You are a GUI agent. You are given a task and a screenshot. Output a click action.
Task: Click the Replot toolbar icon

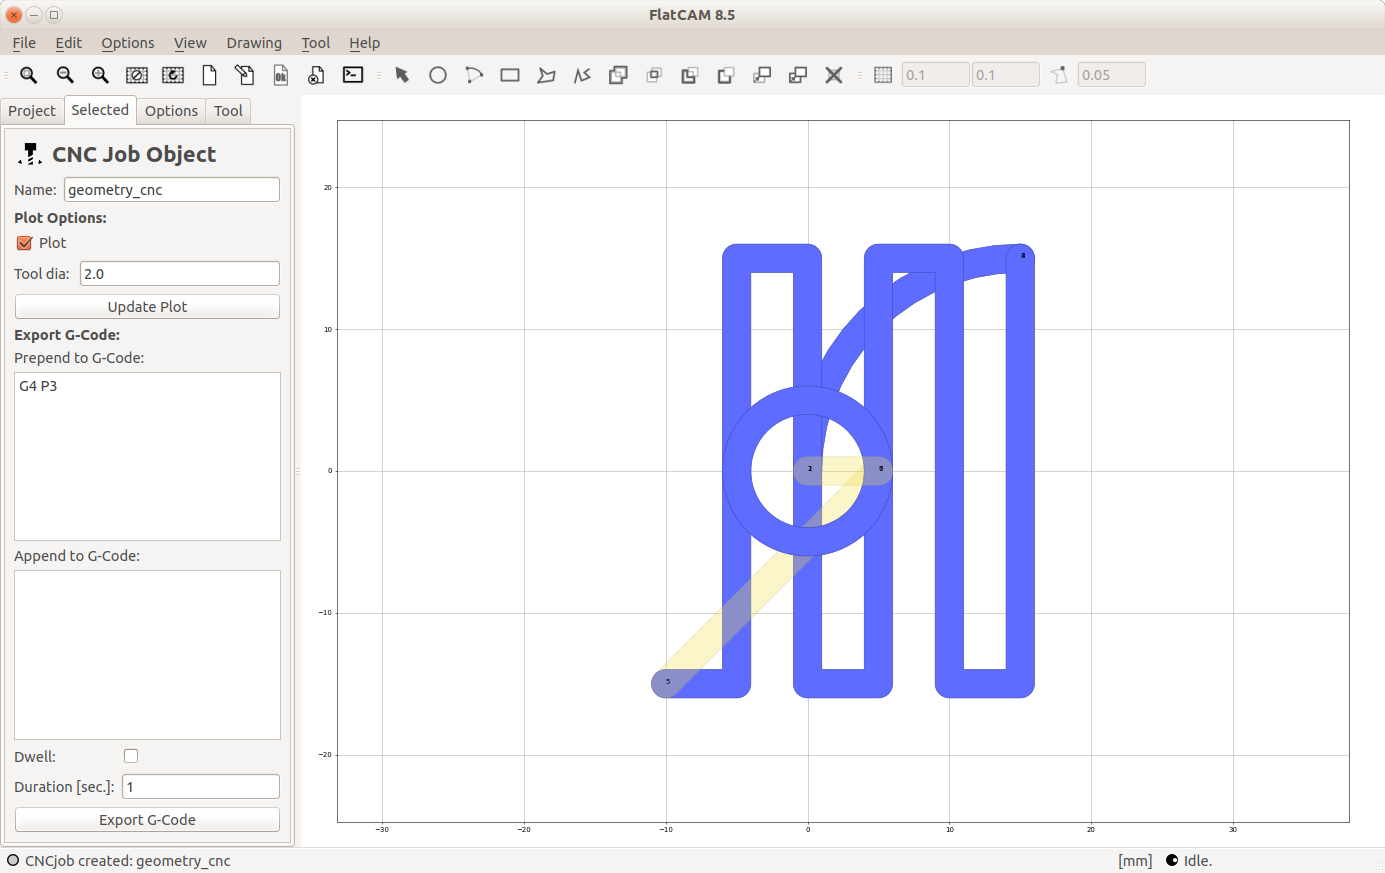(x=173, y=75)
